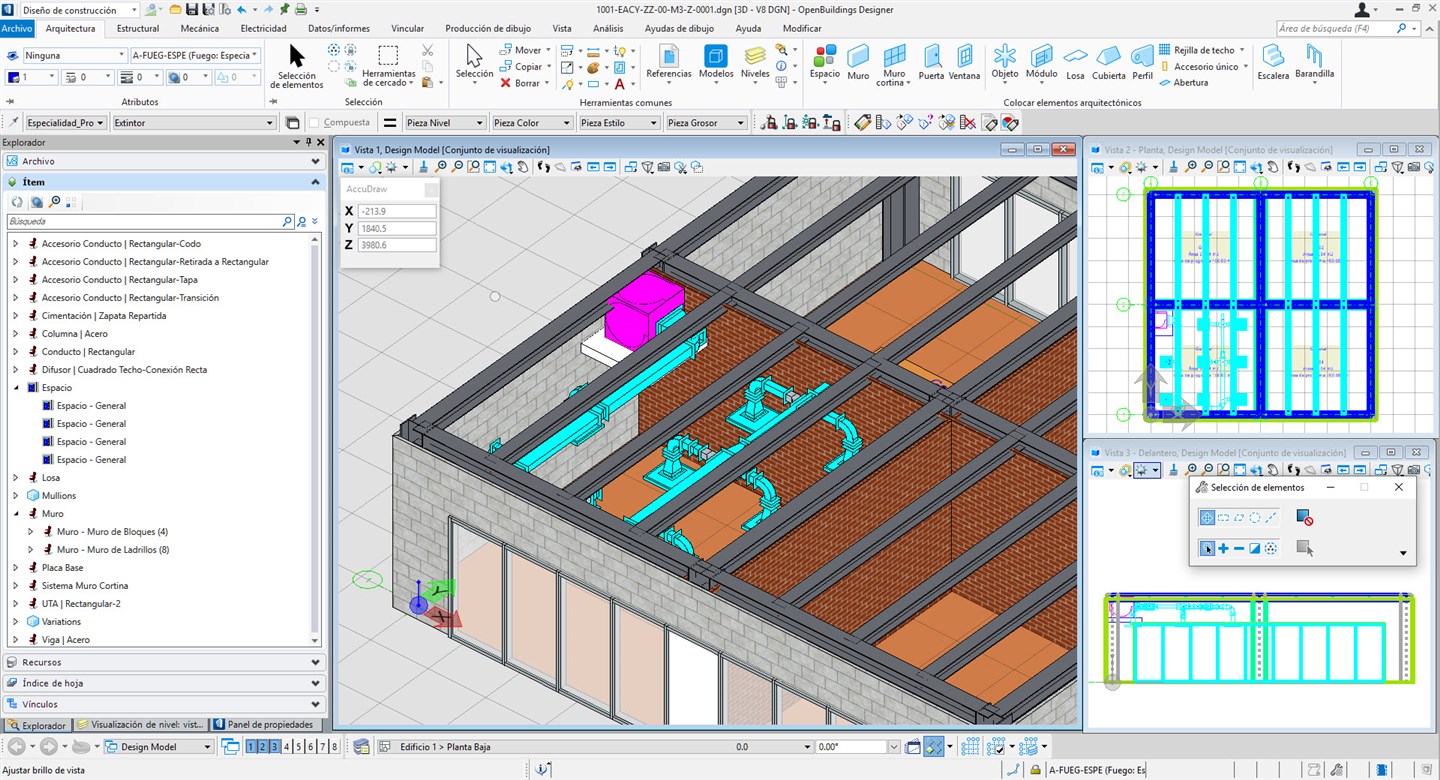Viewport: 1440px width, 780px height.
Task: Toggle view 6 button in view group
Action: point(310,747)
